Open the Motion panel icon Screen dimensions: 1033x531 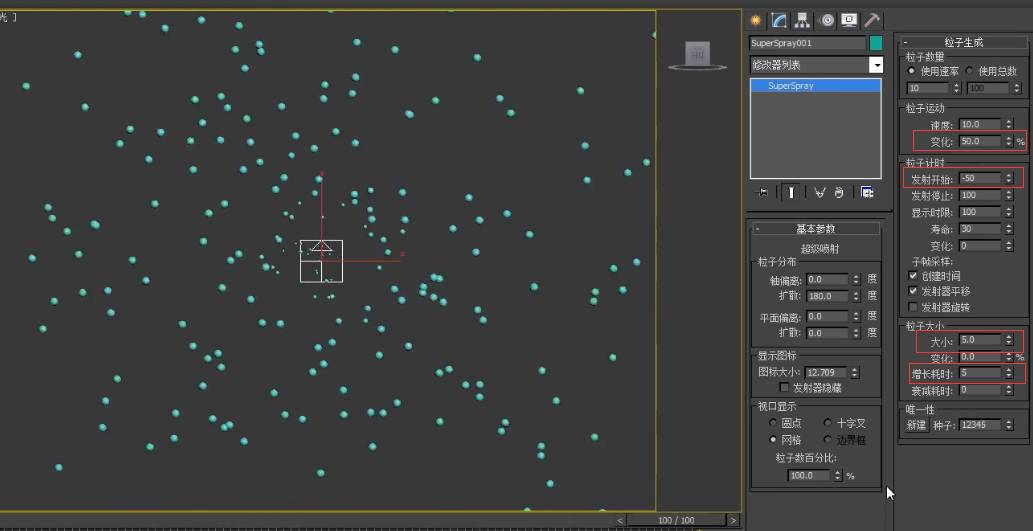827,20
